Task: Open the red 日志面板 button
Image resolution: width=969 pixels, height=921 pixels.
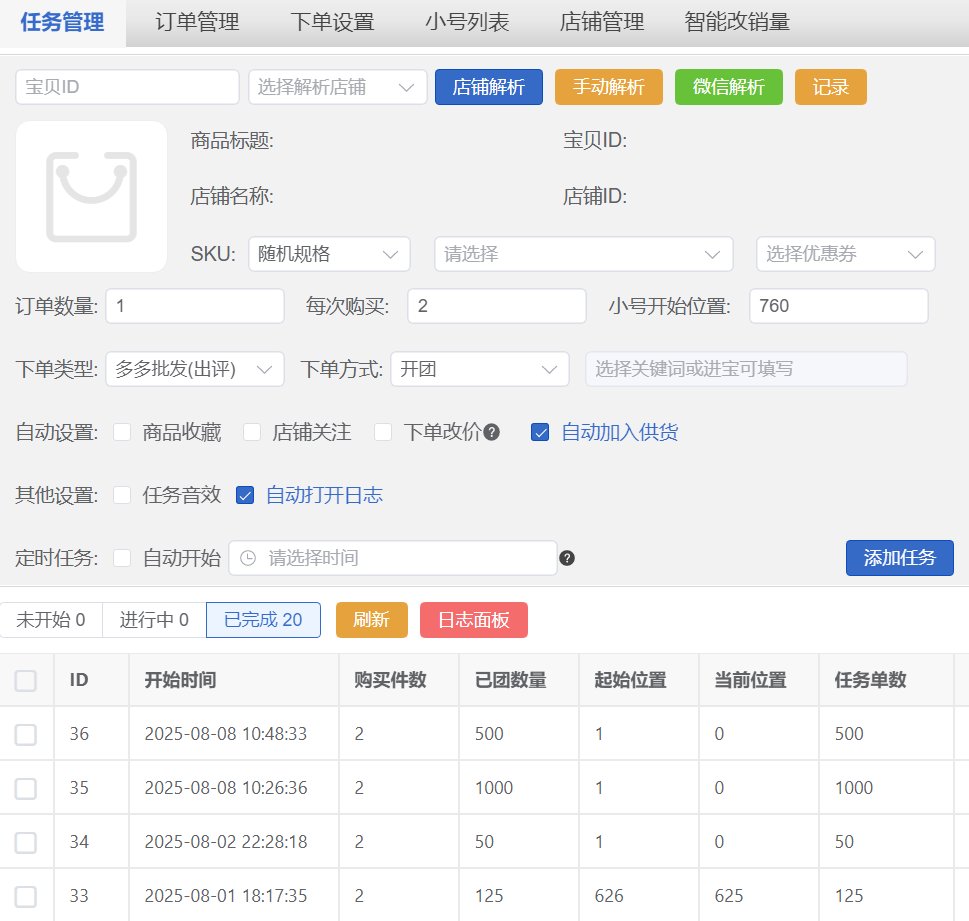Action: point(473,620)
